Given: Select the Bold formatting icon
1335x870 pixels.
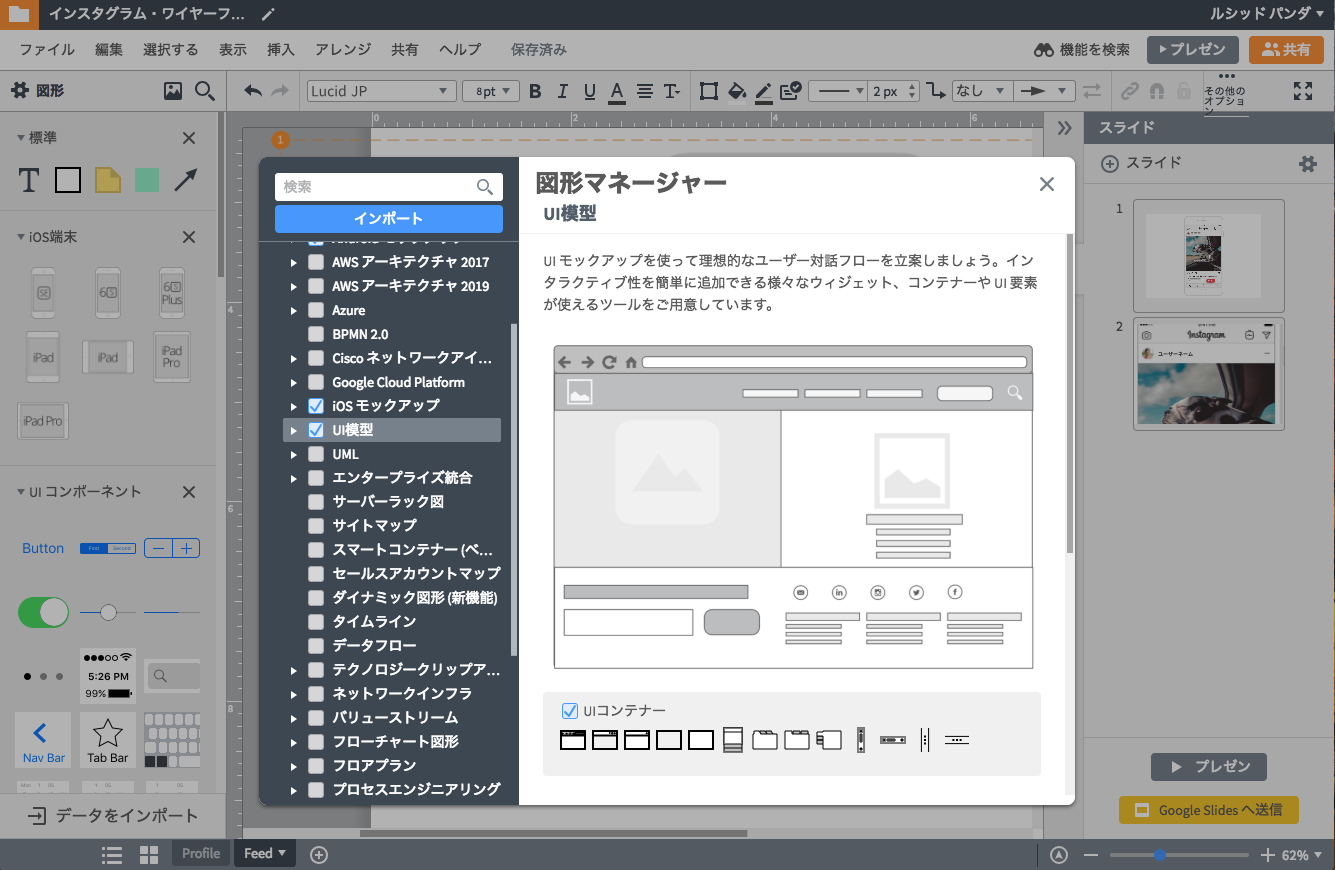Looking at the screenshot, I should pyautogui.click(x=535, y=91).
